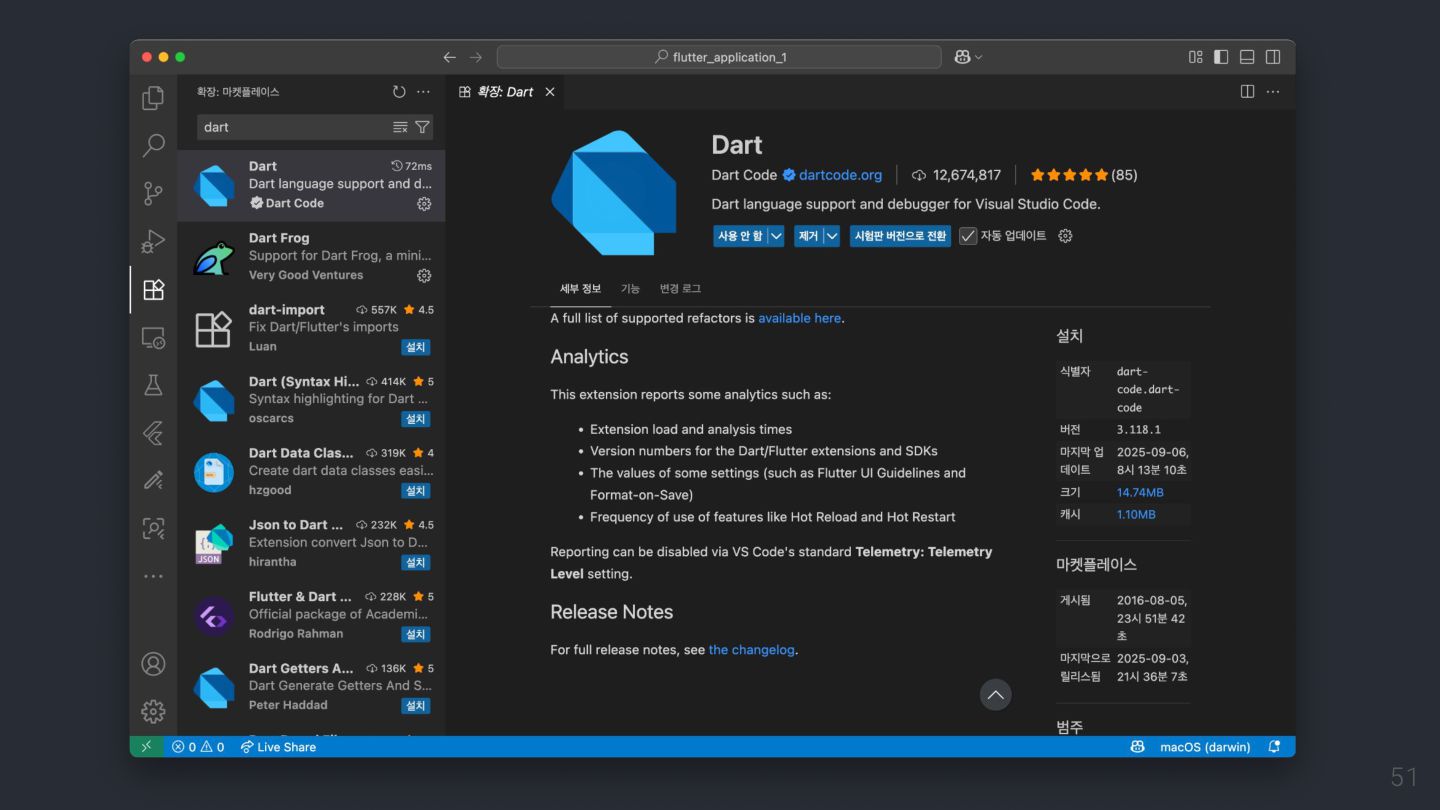Open the Accounts menu icon

point(153,664)
